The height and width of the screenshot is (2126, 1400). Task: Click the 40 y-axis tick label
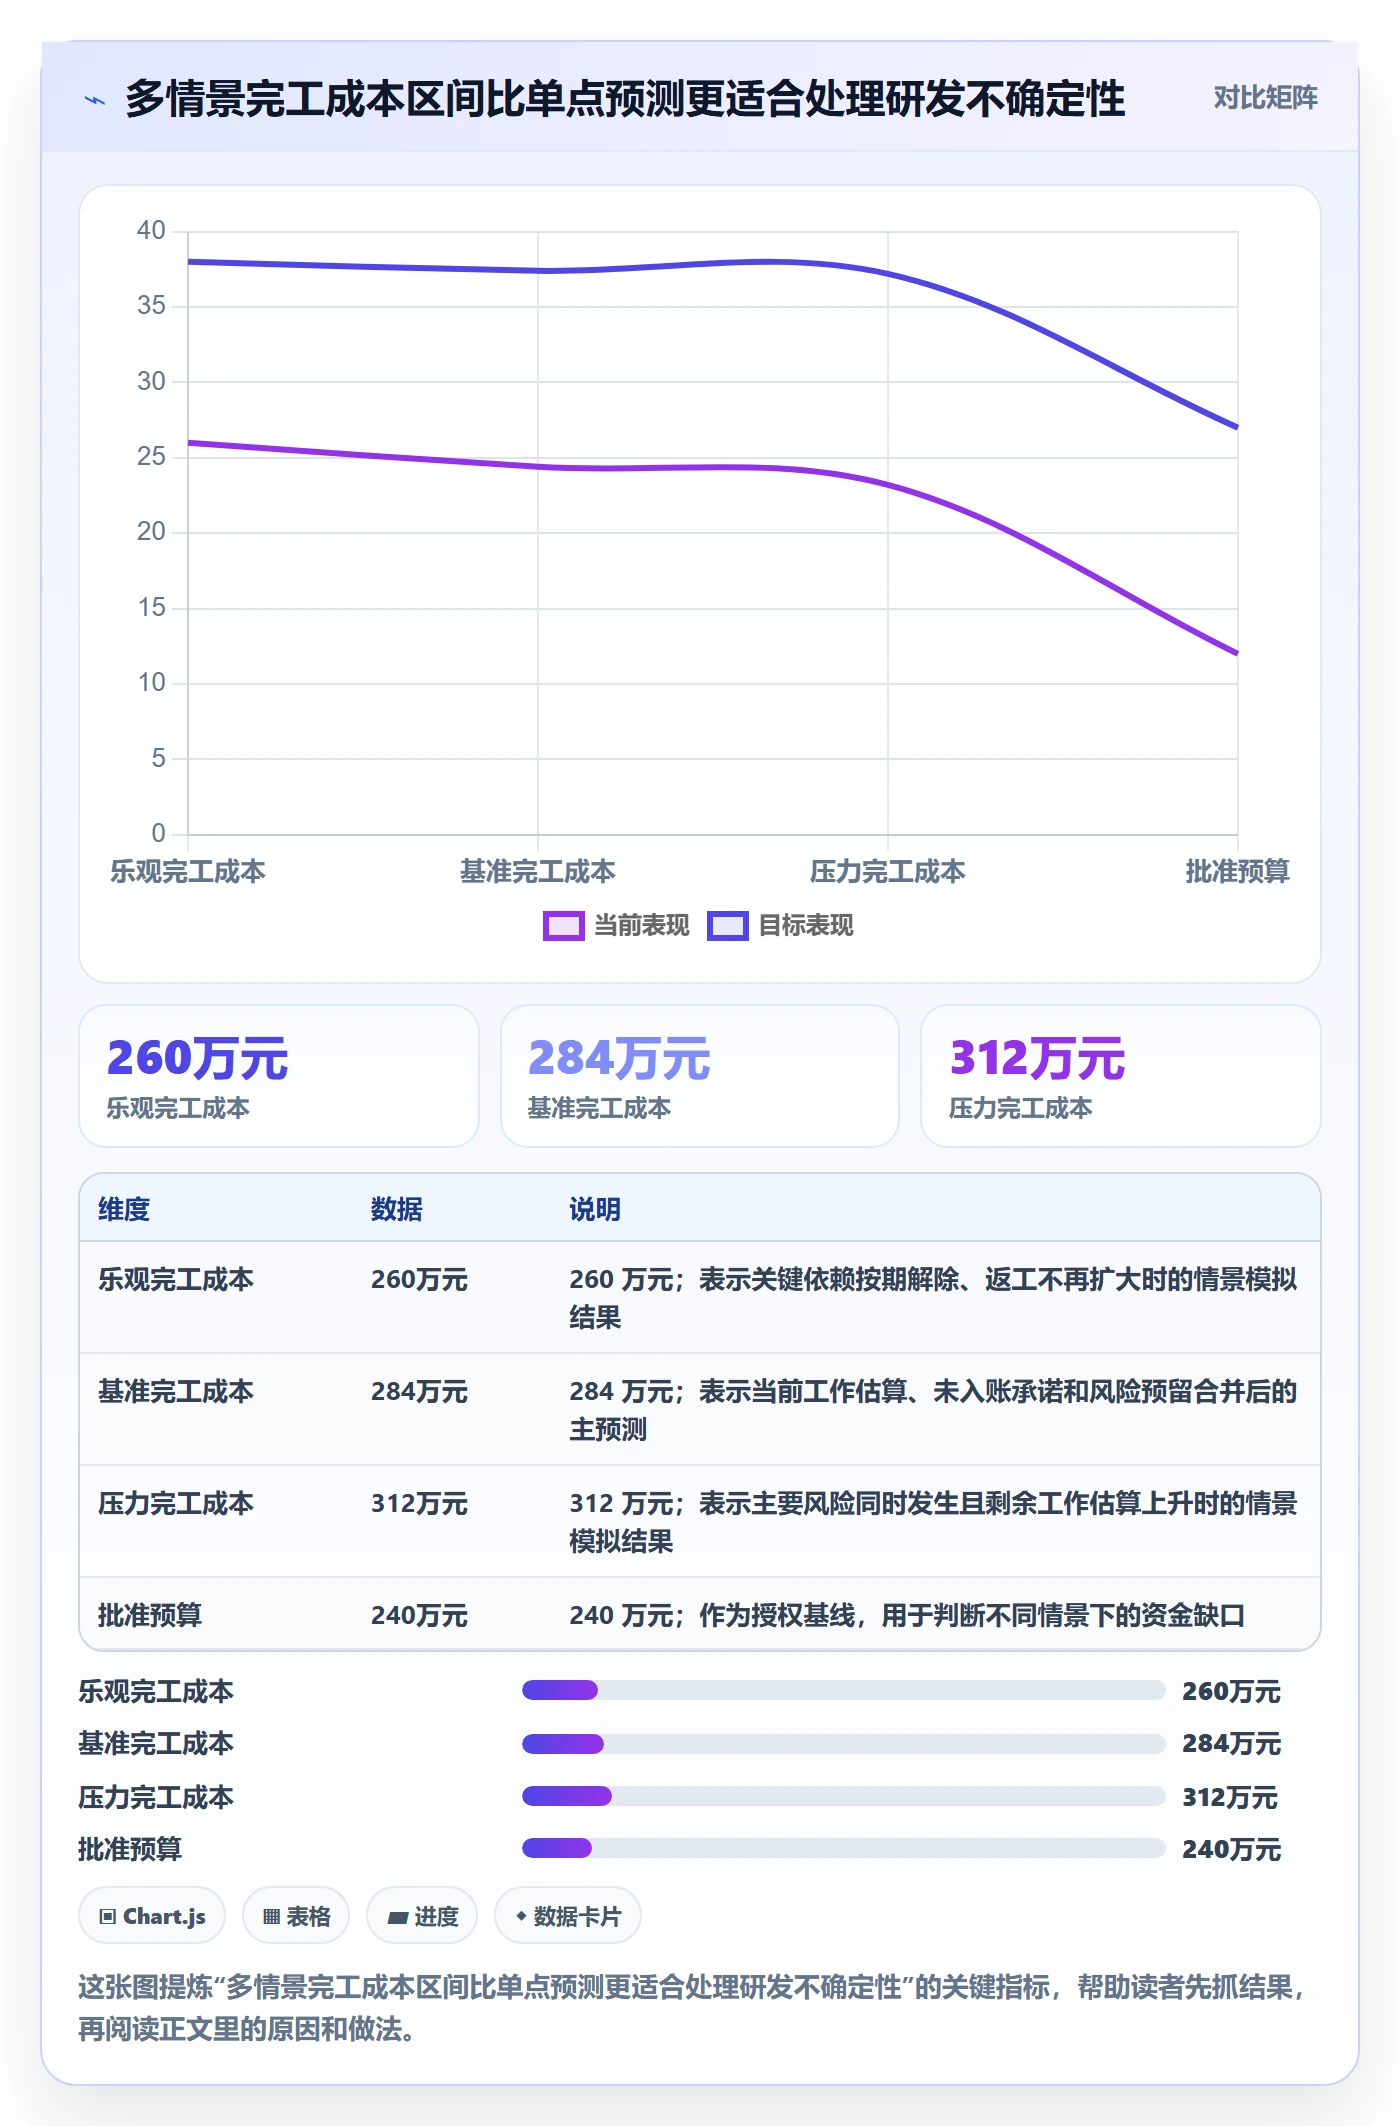(x=151, y=231)
